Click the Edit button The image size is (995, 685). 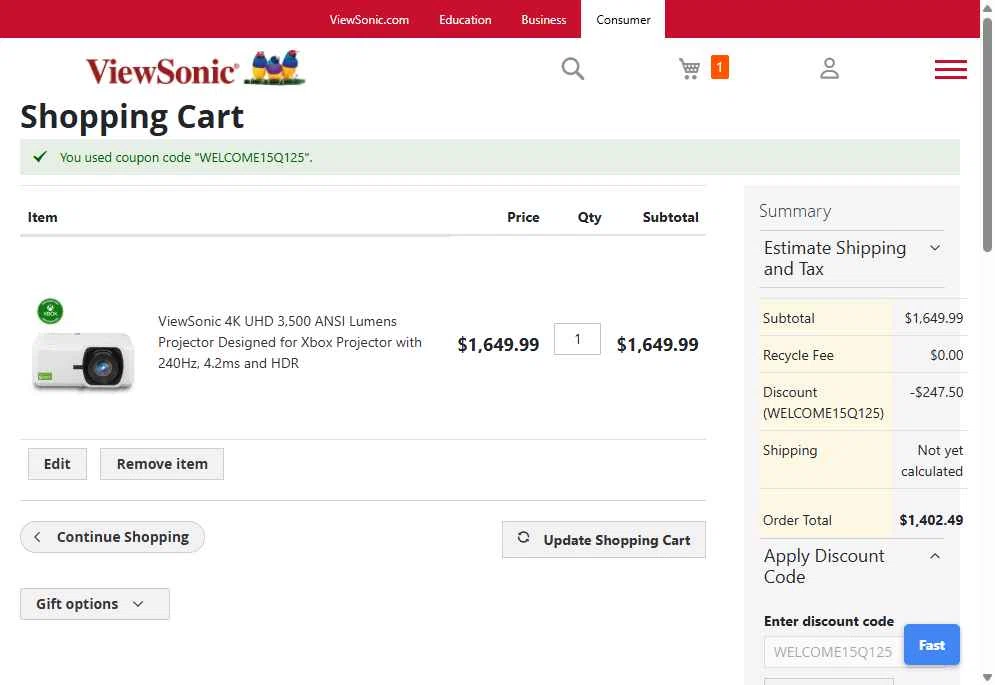tap(57, 464)
